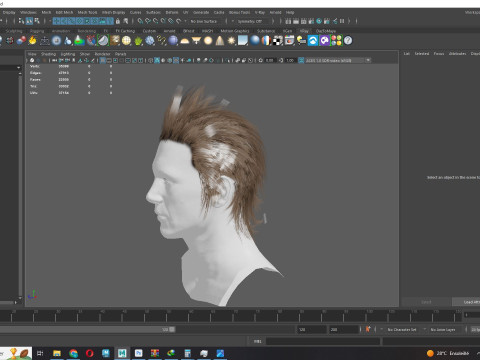Screen dimensions: 480x360
Task: Click the green flask shelf icon
Action: click(79, 41)
